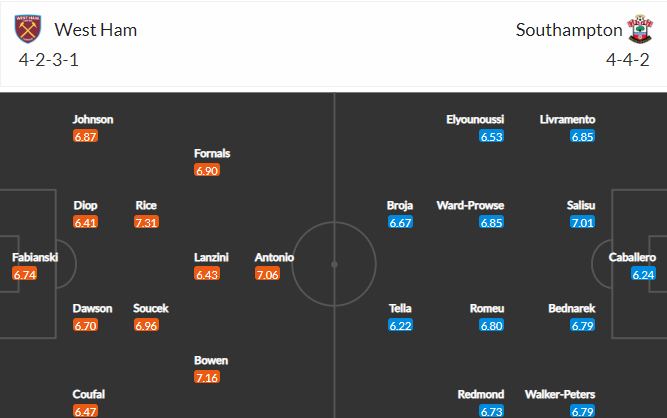Select Caballero's 6.24 rating badge
This screenshot has height=418, width=667.
[x=643, y=274]
